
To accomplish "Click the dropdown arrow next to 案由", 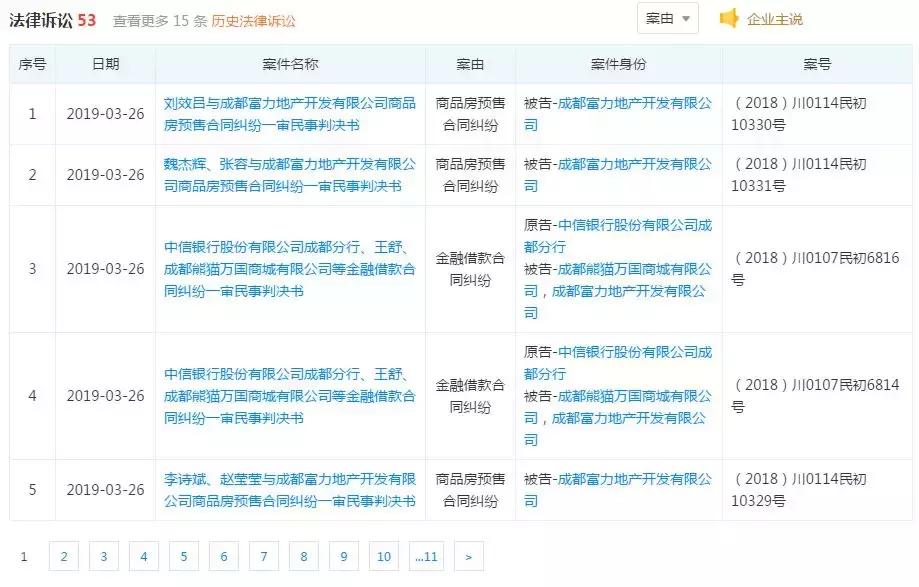I will click(x=685, y=18).
